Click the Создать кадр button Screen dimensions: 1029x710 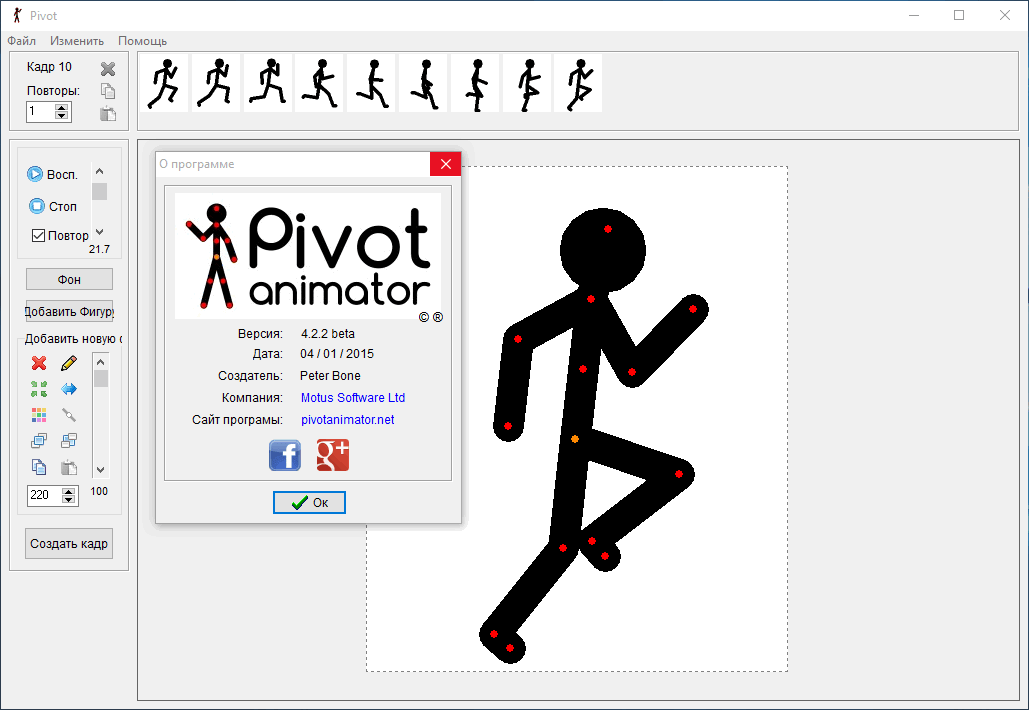(x=69, y=544)
